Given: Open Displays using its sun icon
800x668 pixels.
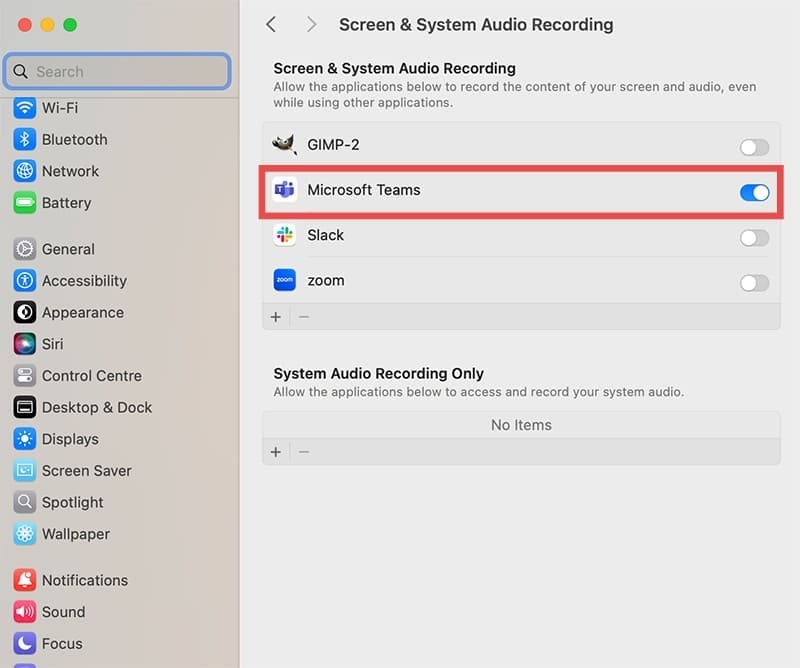Looking at the screenshot, I should [x=25, y=439].
